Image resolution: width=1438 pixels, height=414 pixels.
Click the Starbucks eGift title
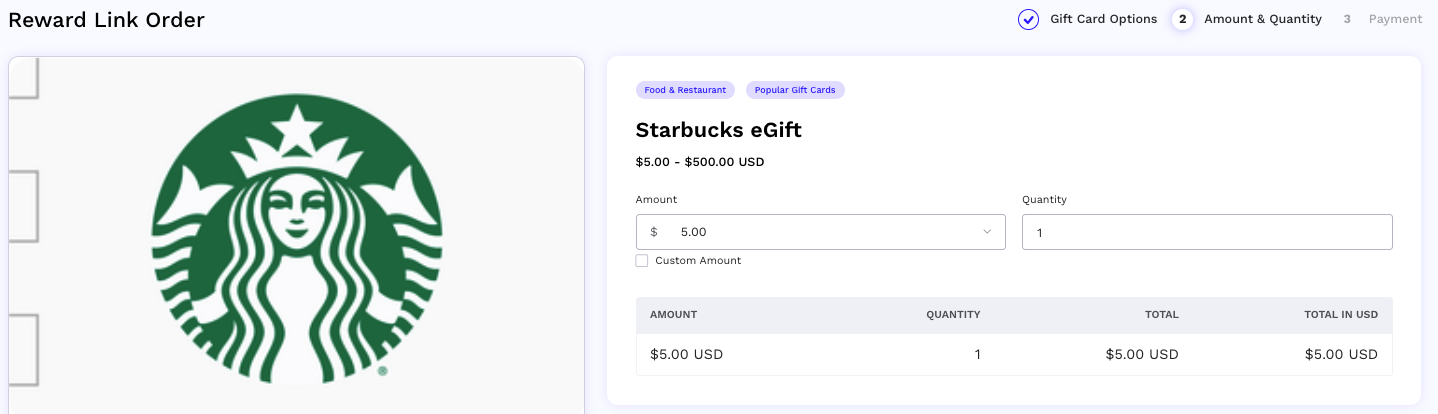(719, 130)
